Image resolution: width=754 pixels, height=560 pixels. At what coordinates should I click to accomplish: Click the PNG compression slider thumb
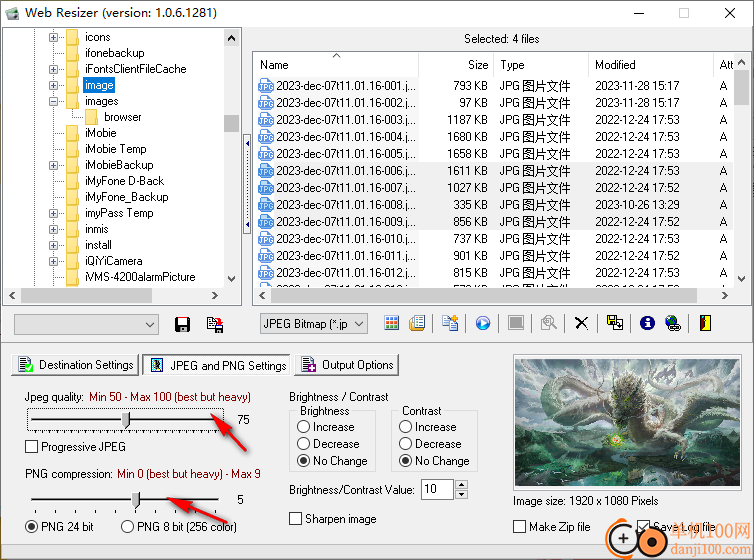136,500
